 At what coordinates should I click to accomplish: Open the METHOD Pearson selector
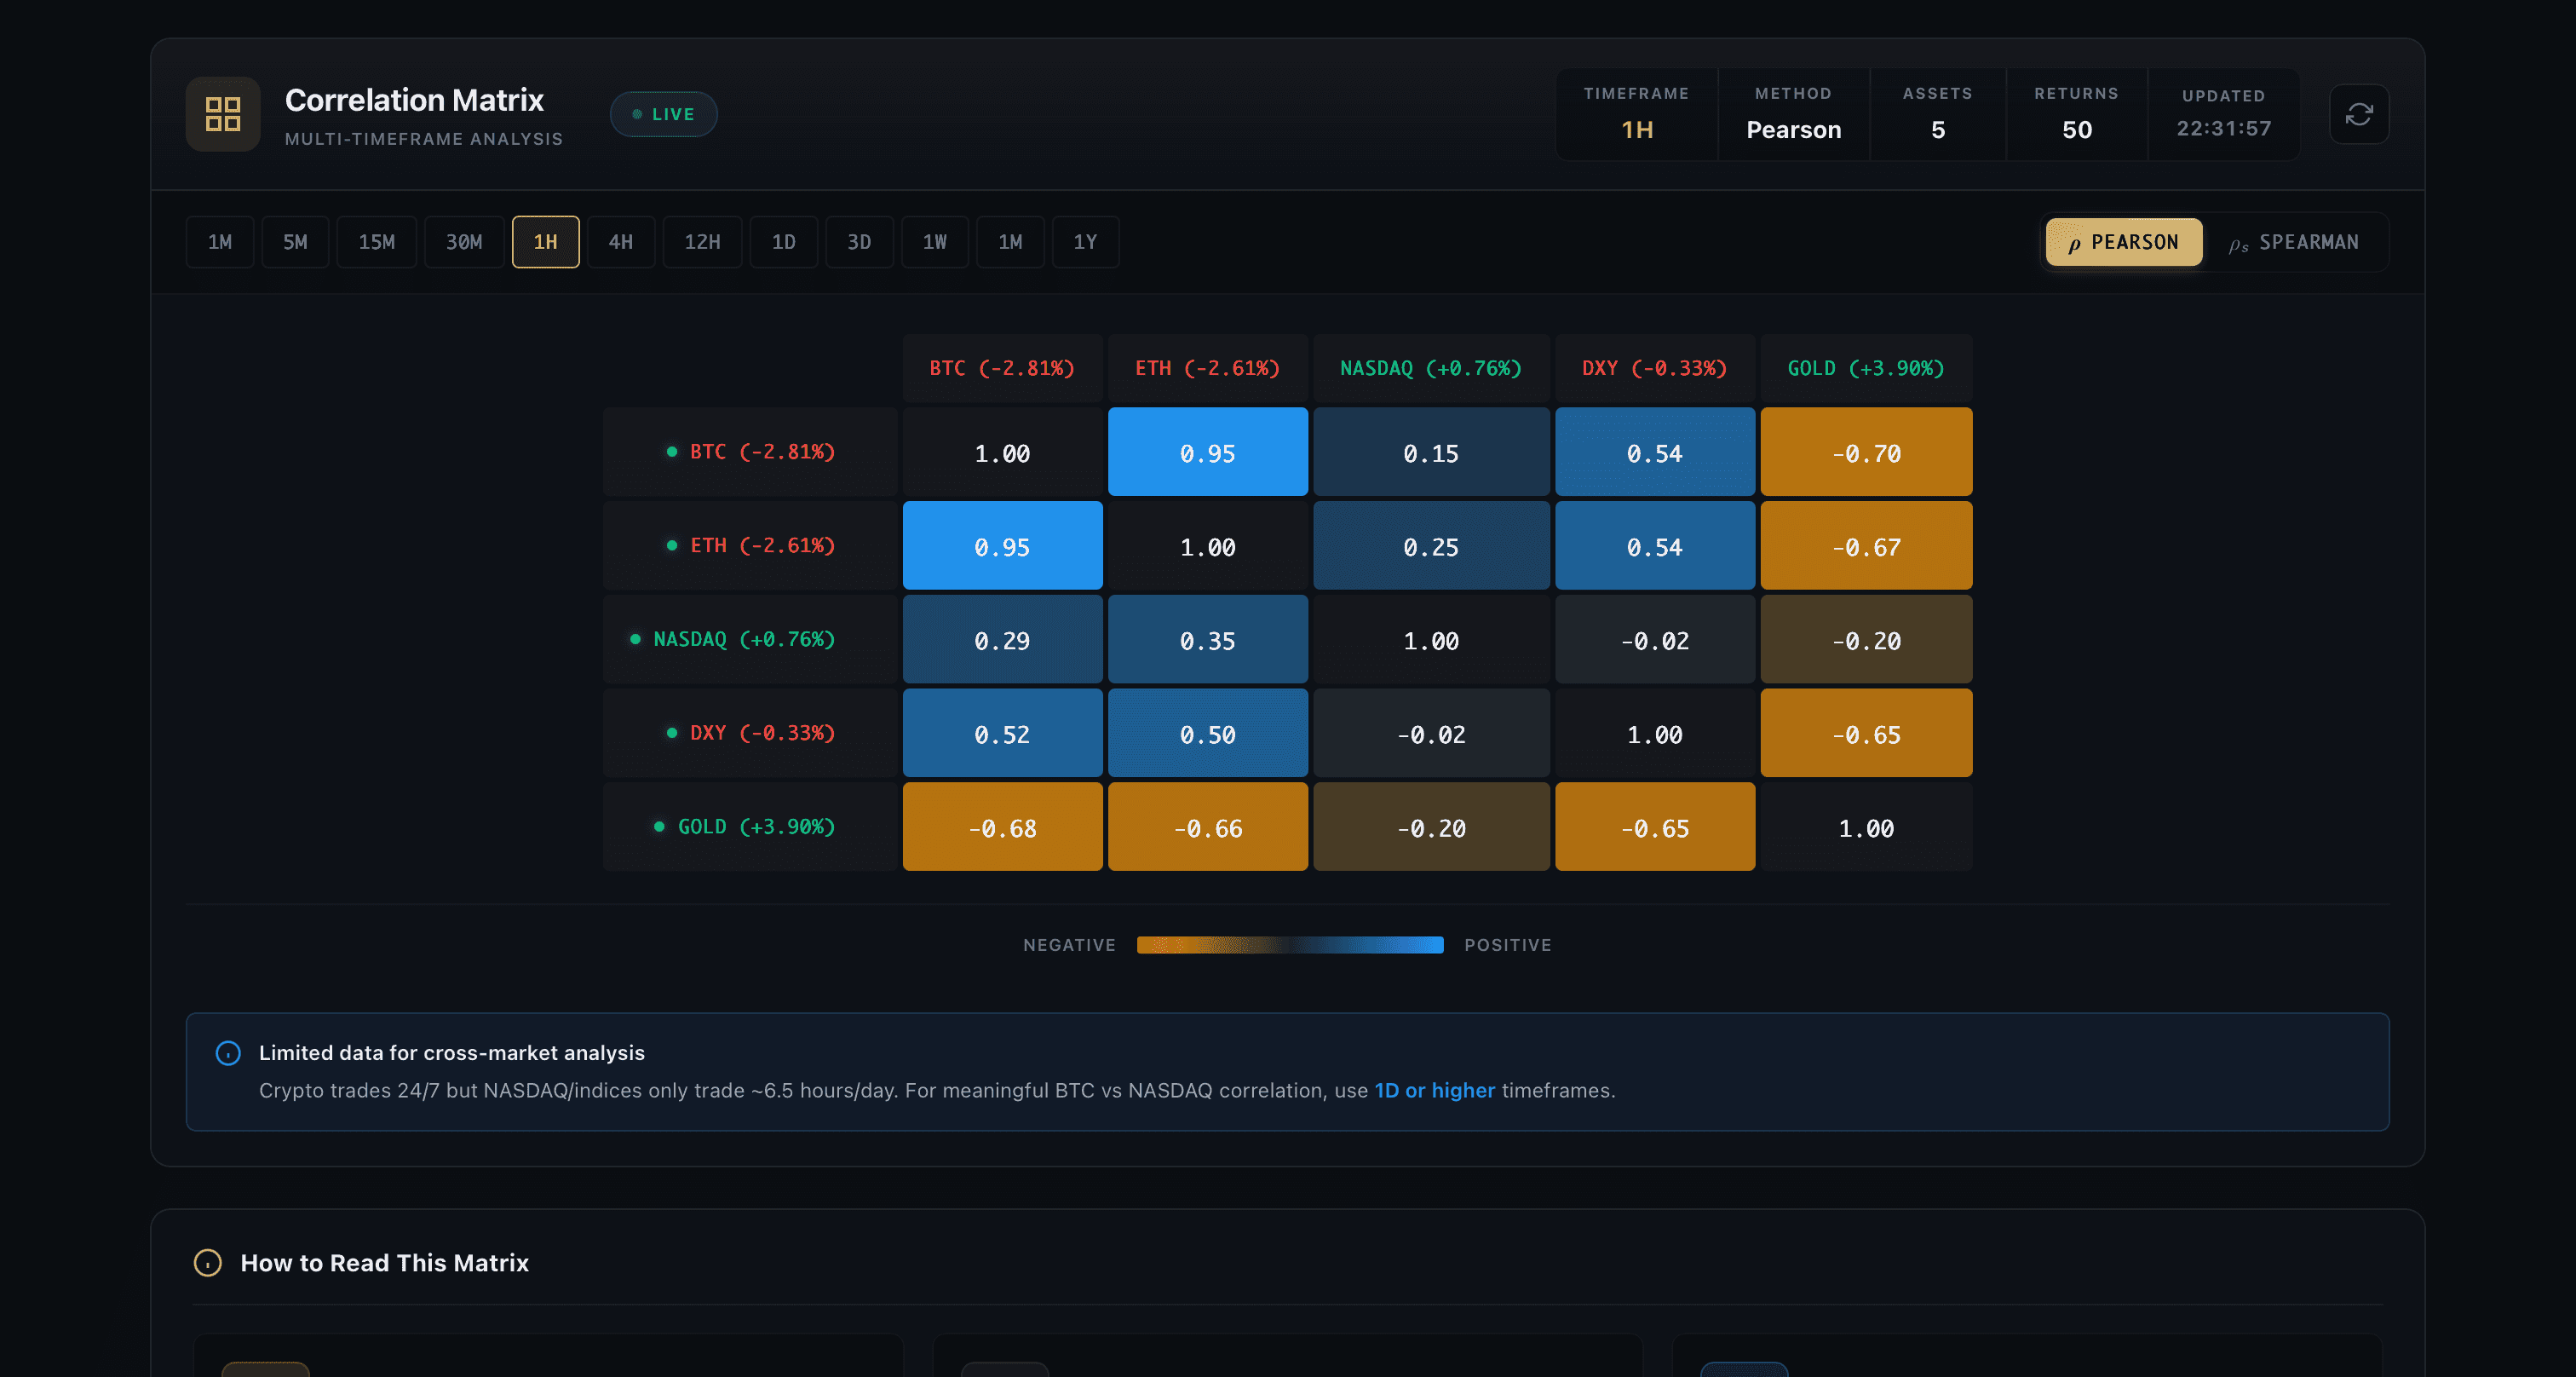[x=1793, y=114]
